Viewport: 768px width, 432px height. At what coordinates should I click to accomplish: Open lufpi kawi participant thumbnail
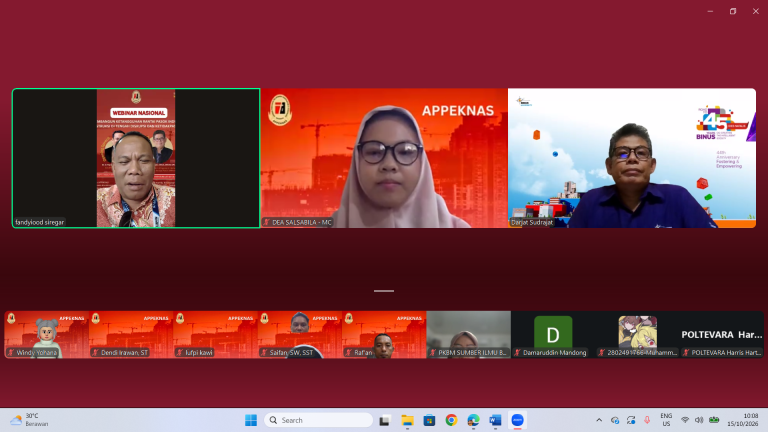tap(216, 335)
